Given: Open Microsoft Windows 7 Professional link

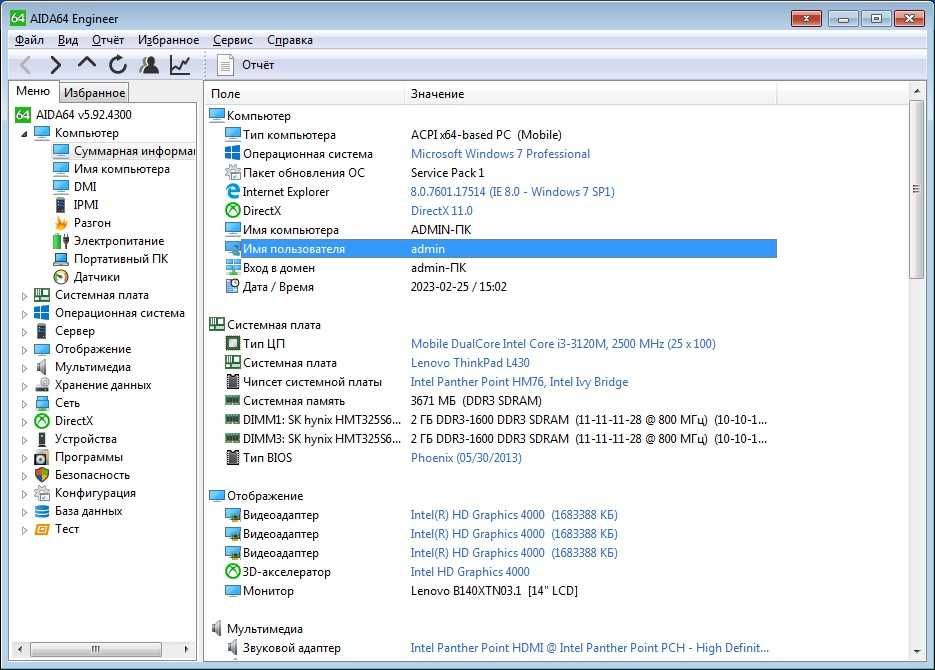Looking at the screenshot, I should (x=500, y=154).
